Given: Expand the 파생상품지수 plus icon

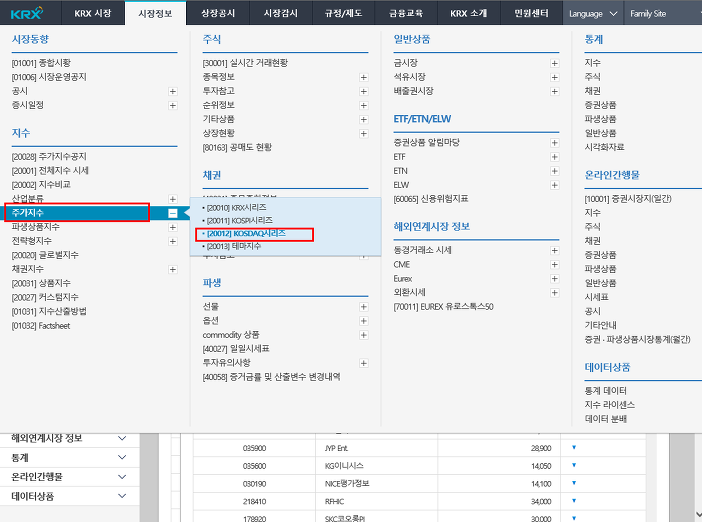Looking at the screenshot, I should tap(172, 227).
